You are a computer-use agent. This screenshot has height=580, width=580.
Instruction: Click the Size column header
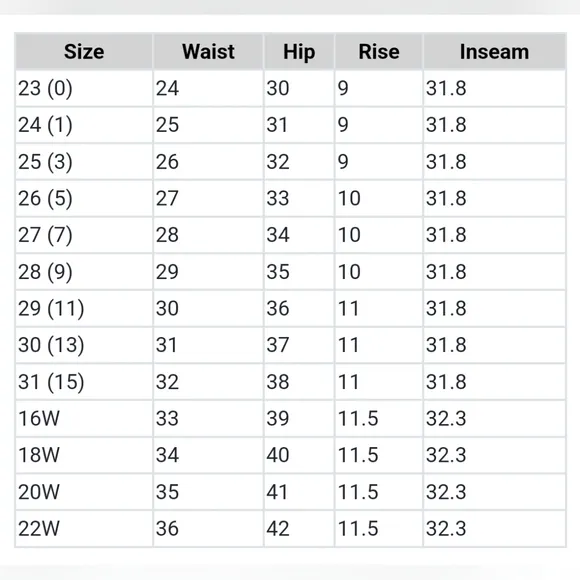coord(84,51)
